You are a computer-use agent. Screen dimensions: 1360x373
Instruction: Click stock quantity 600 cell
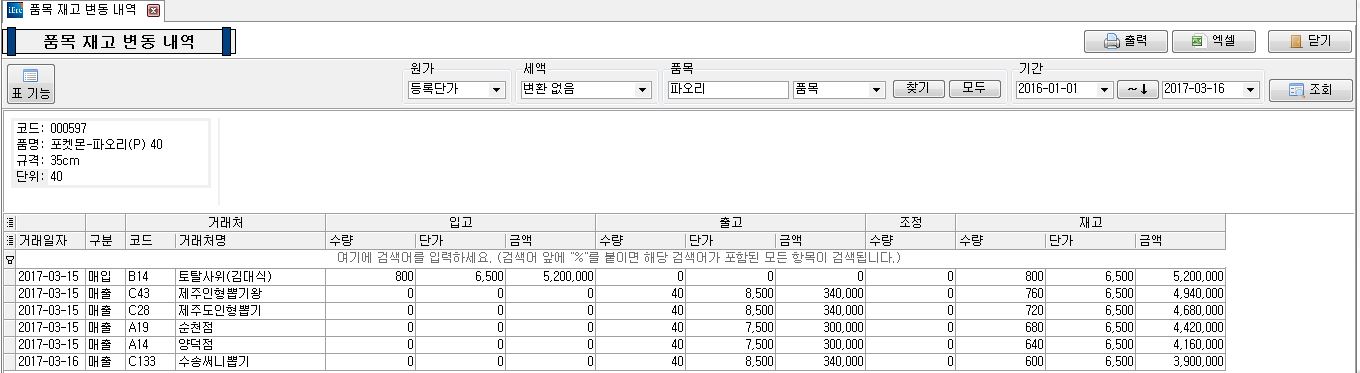1000,361
